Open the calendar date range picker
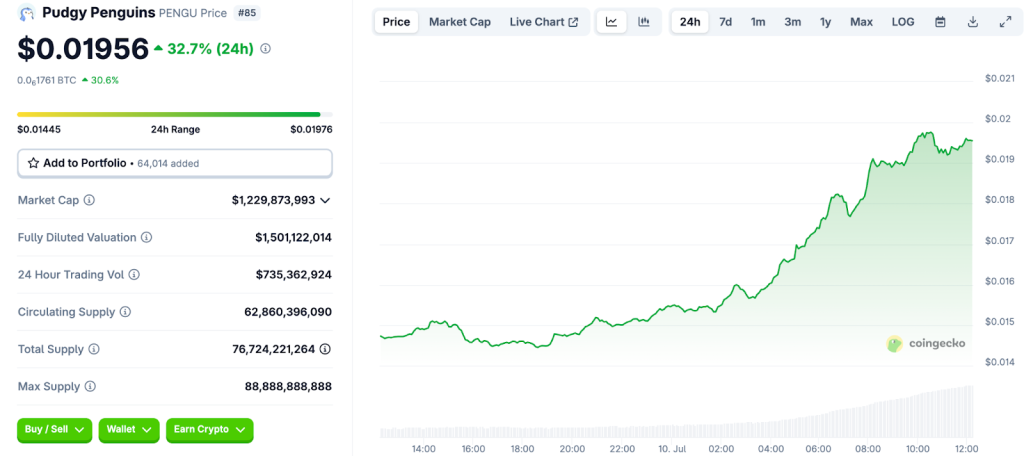 [x=940, y=22]
